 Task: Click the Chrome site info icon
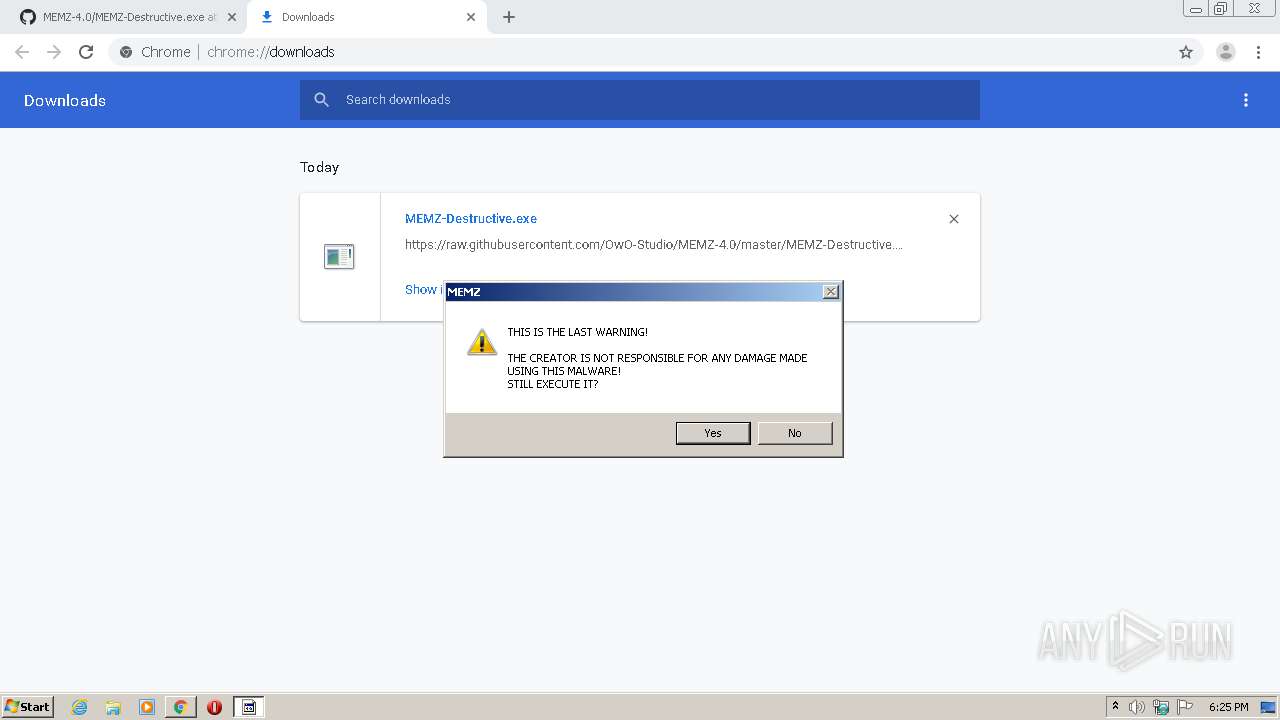click(x=126, y=52)
